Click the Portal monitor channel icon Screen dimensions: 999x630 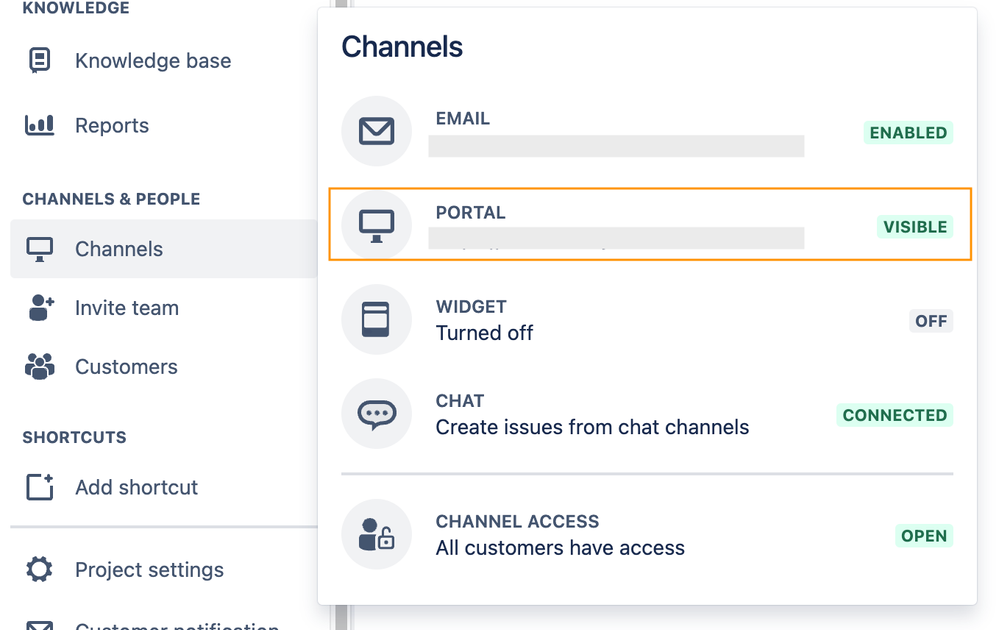(x=377, y=225)
